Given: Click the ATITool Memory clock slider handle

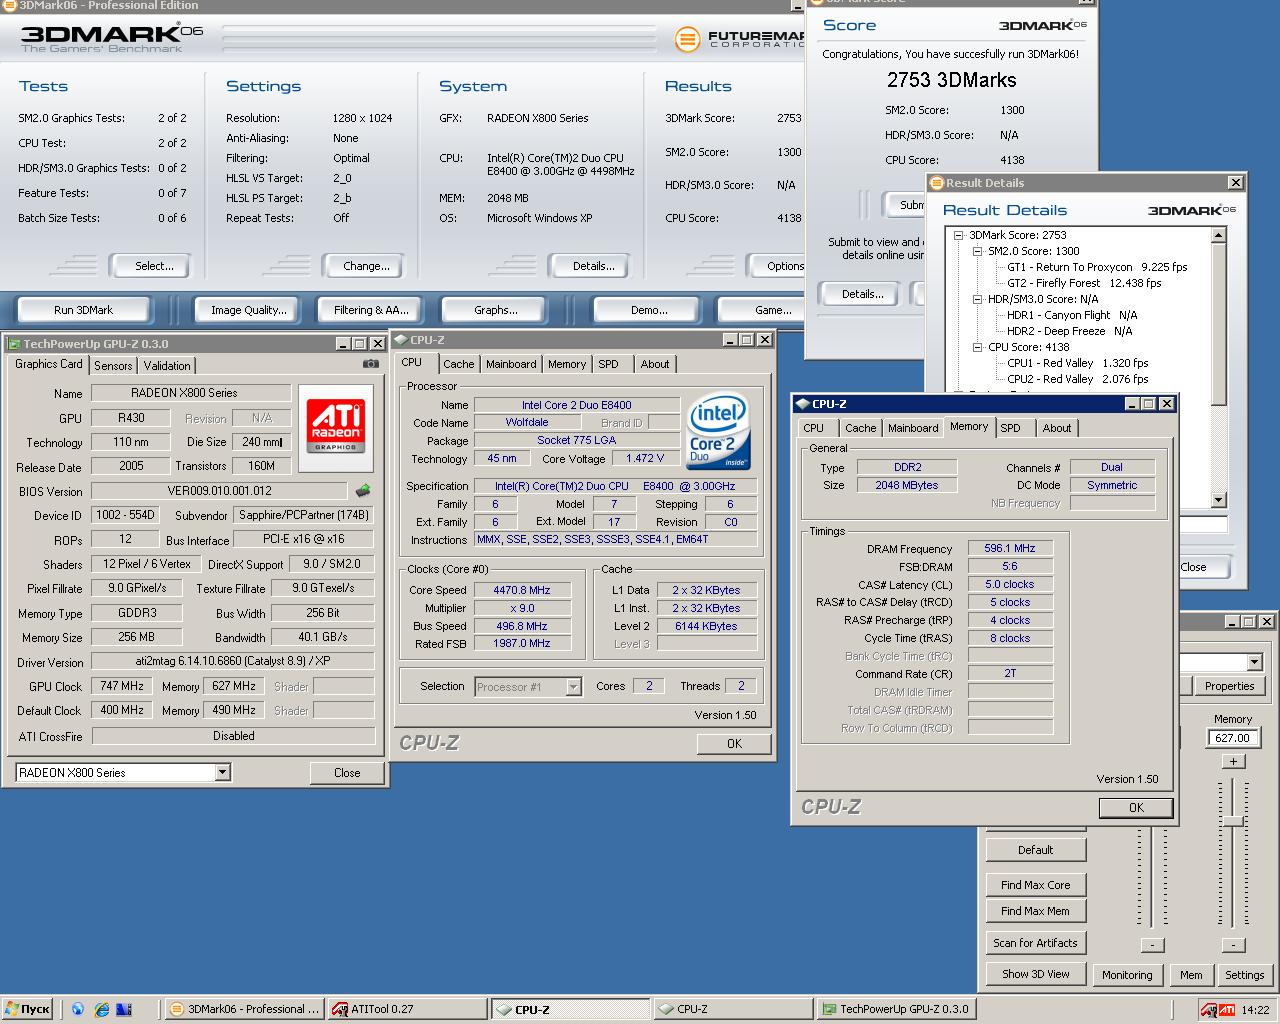Looking at the screenshot, I should click(1234, 821).
